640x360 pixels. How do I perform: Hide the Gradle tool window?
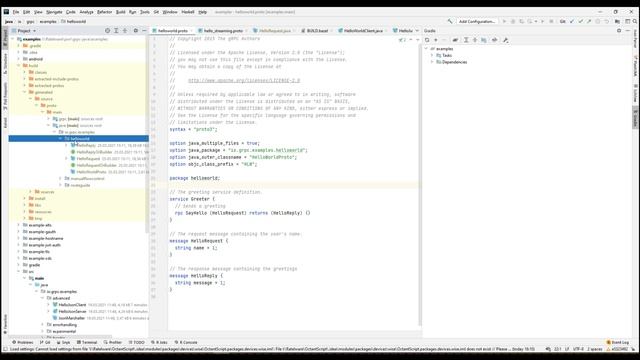click(x=628, y=31)
